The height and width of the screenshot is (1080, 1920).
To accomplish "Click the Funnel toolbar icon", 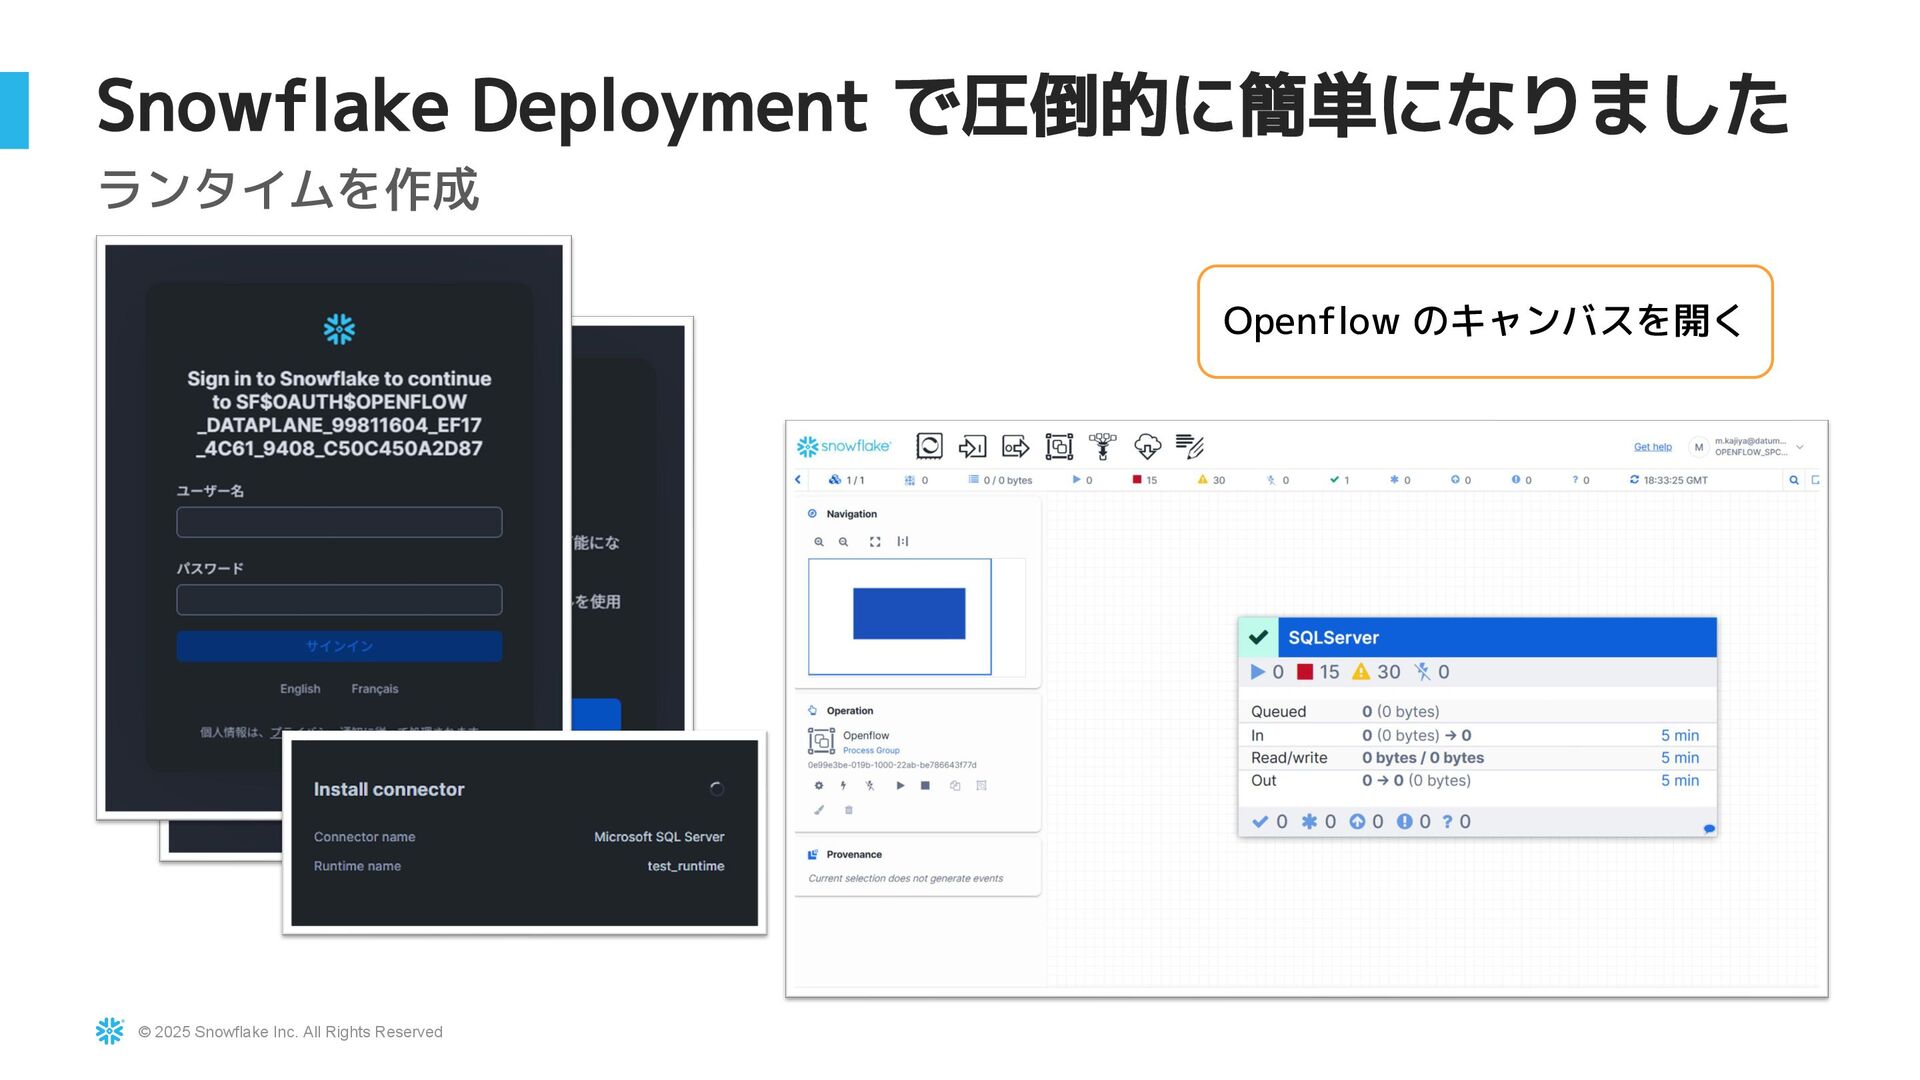I will tap(1103, 446).
